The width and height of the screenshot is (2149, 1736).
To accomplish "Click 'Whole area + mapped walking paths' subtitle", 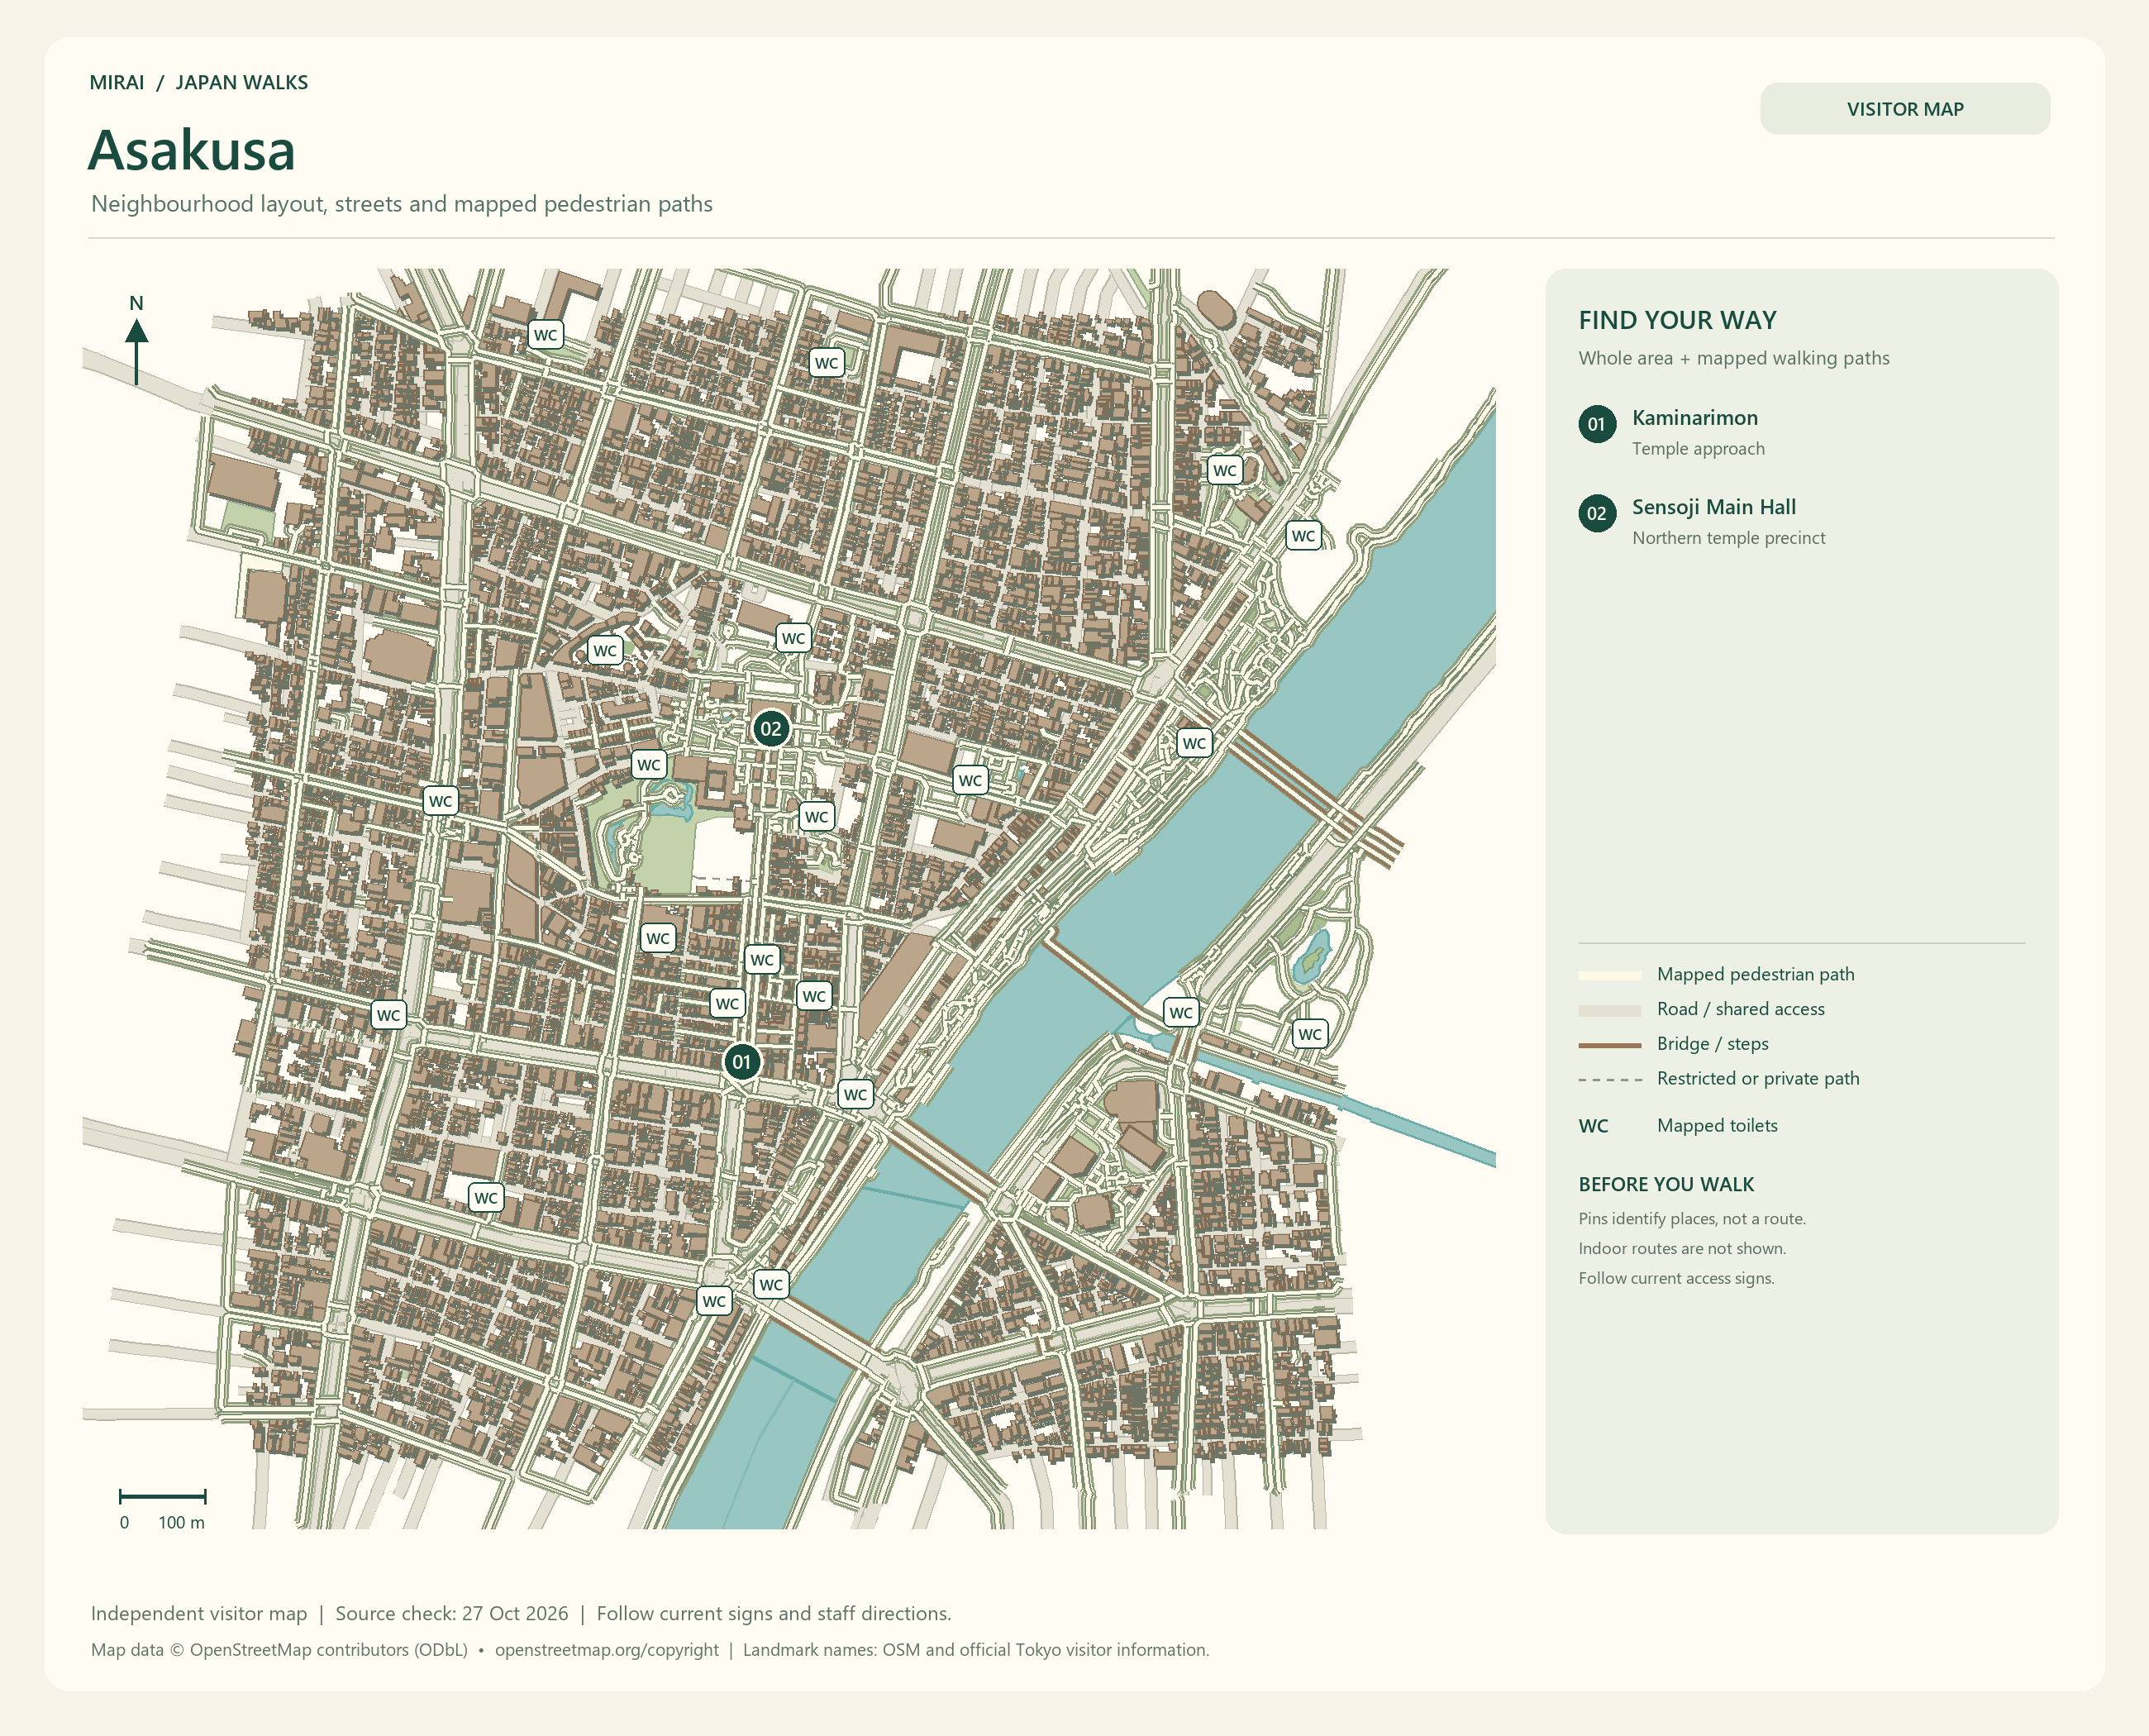I will pyautogui.click(x=1733, y=358).
